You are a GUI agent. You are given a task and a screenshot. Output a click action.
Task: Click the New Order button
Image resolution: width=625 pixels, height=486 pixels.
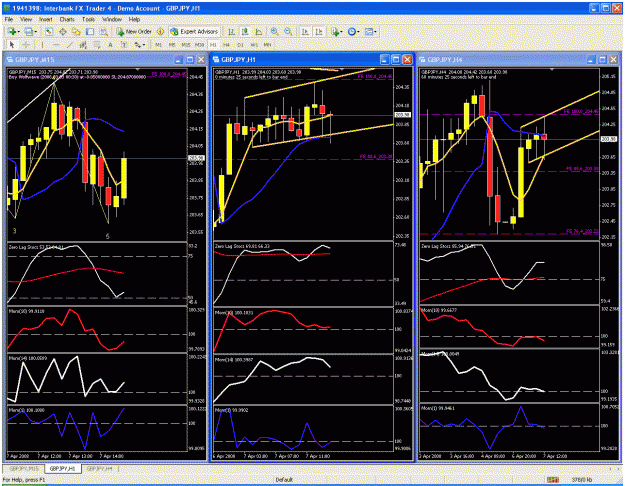[x=134, y=31]
